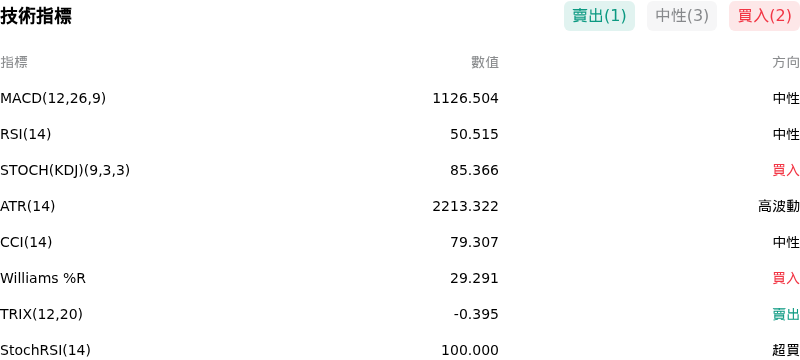Viewport: 800px width, 360px height.
Task: Click the green 賣出 signal for TRIX
Action: [x=786, y=314]
